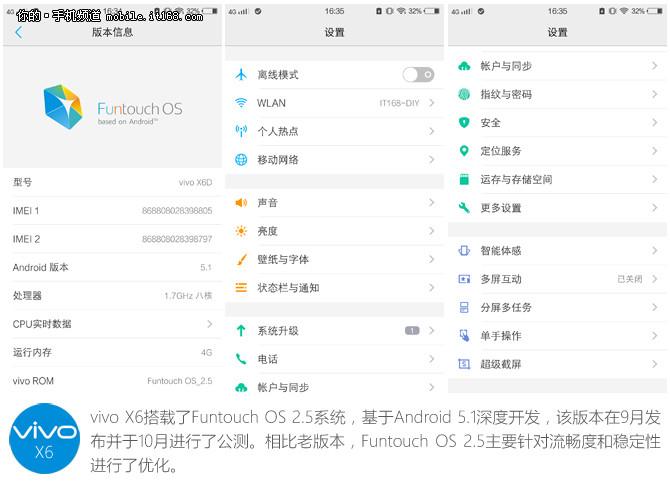The width and height of the screenshot is (670, 491).
Task: Open 分屏多任务 entry
Action: (558, 307)
